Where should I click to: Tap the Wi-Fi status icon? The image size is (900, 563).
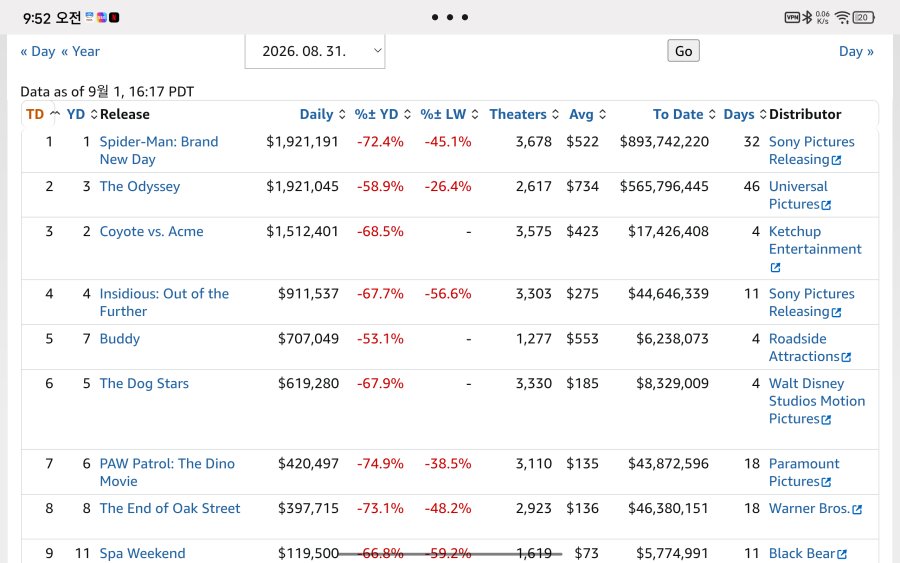pos(842,17)
